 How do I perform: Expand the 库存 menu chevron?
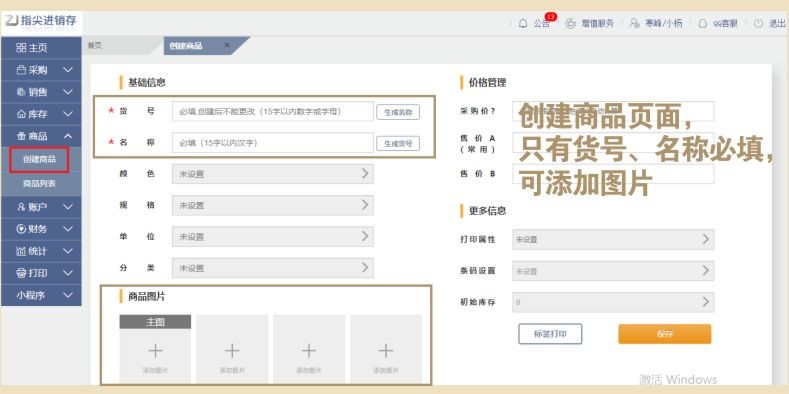point(68,114)
